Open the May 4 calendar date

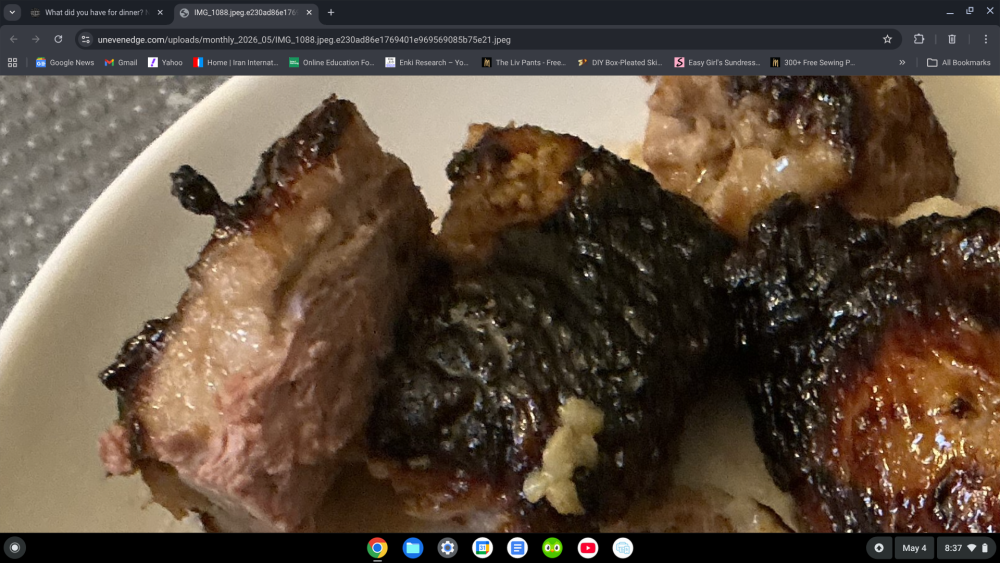pos(915,548)
